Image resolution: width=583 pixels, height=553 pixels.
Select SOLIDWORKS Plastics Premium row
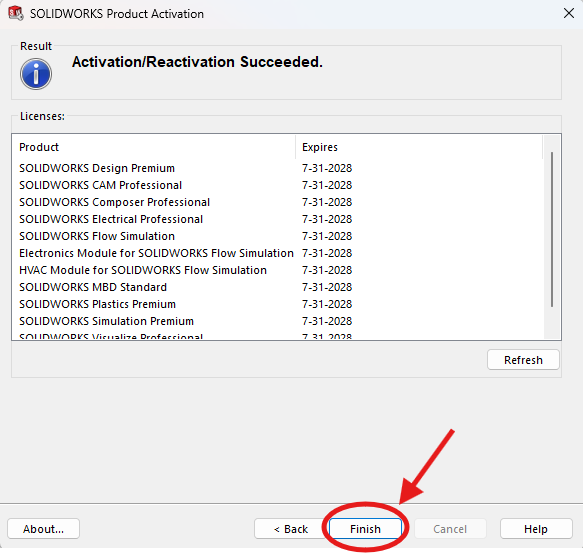pos(278,304)
